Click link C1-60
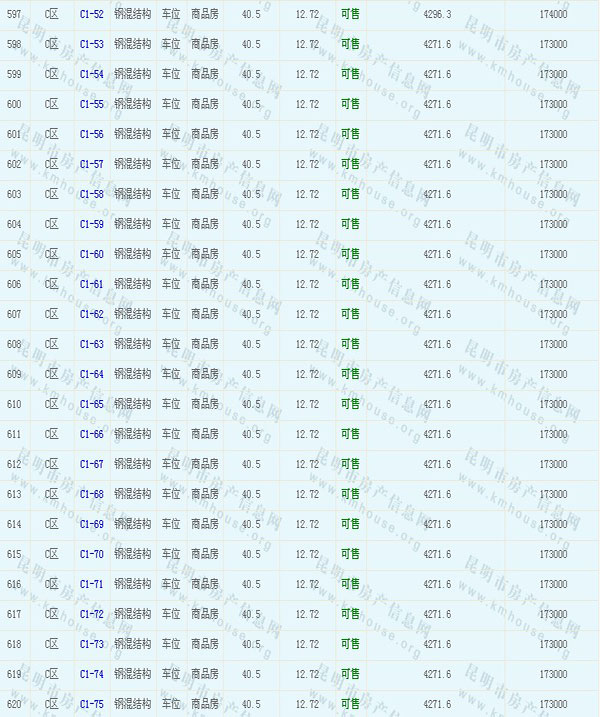The width and height of the screenshot is (600, 717). pos(91,254)
